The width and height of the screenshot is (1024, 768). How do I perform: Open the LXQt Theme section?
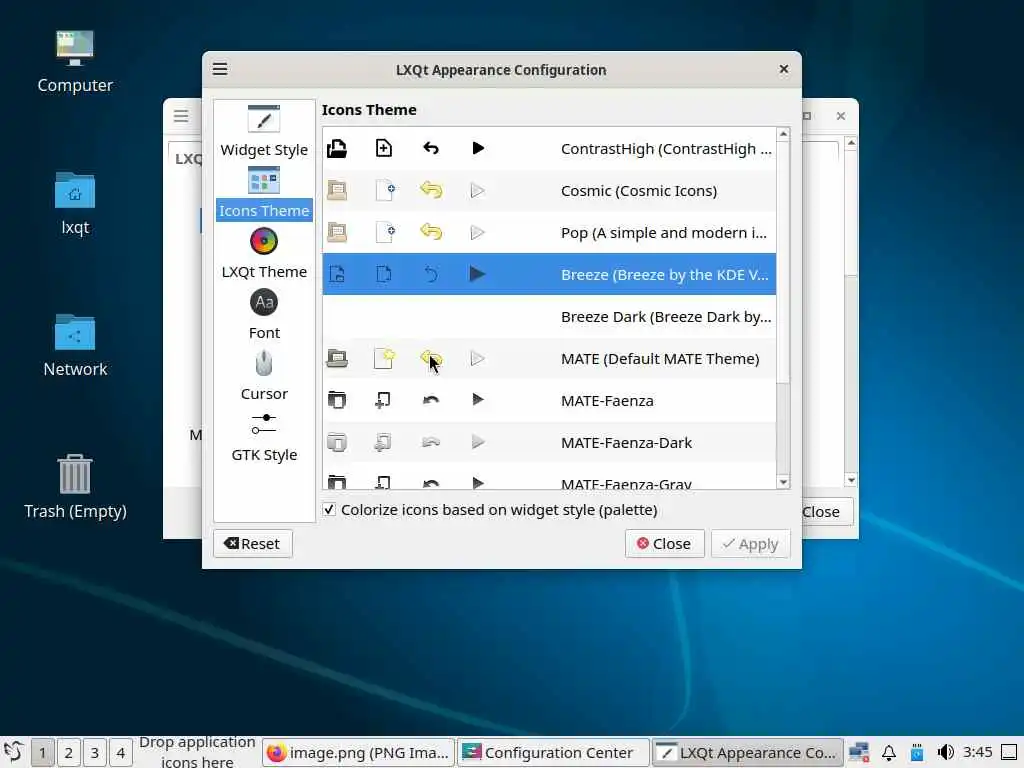(x=264, y=253)
